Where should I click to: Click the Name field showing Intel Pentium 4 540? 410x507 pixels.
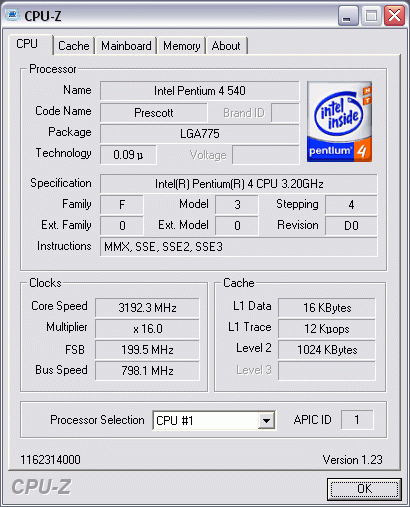(199, 91)
